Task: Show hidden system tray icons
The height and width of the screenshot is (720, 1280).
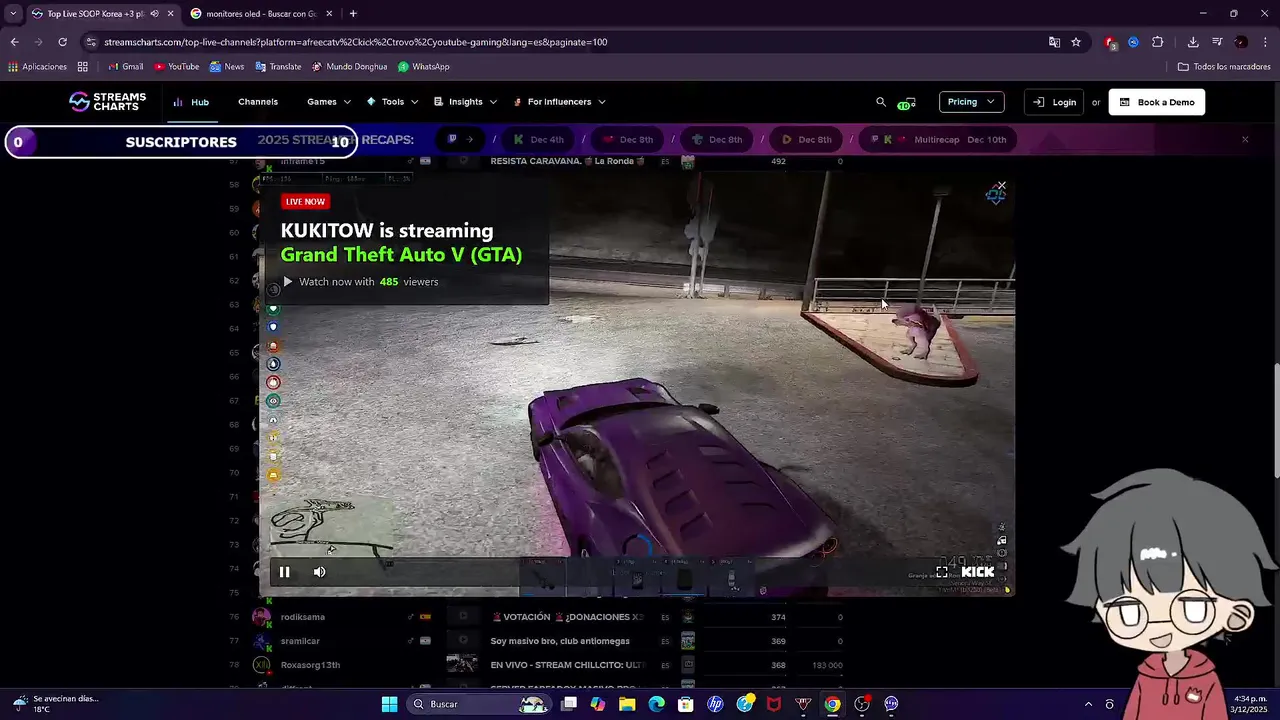Action: [x=1088, y=704]
